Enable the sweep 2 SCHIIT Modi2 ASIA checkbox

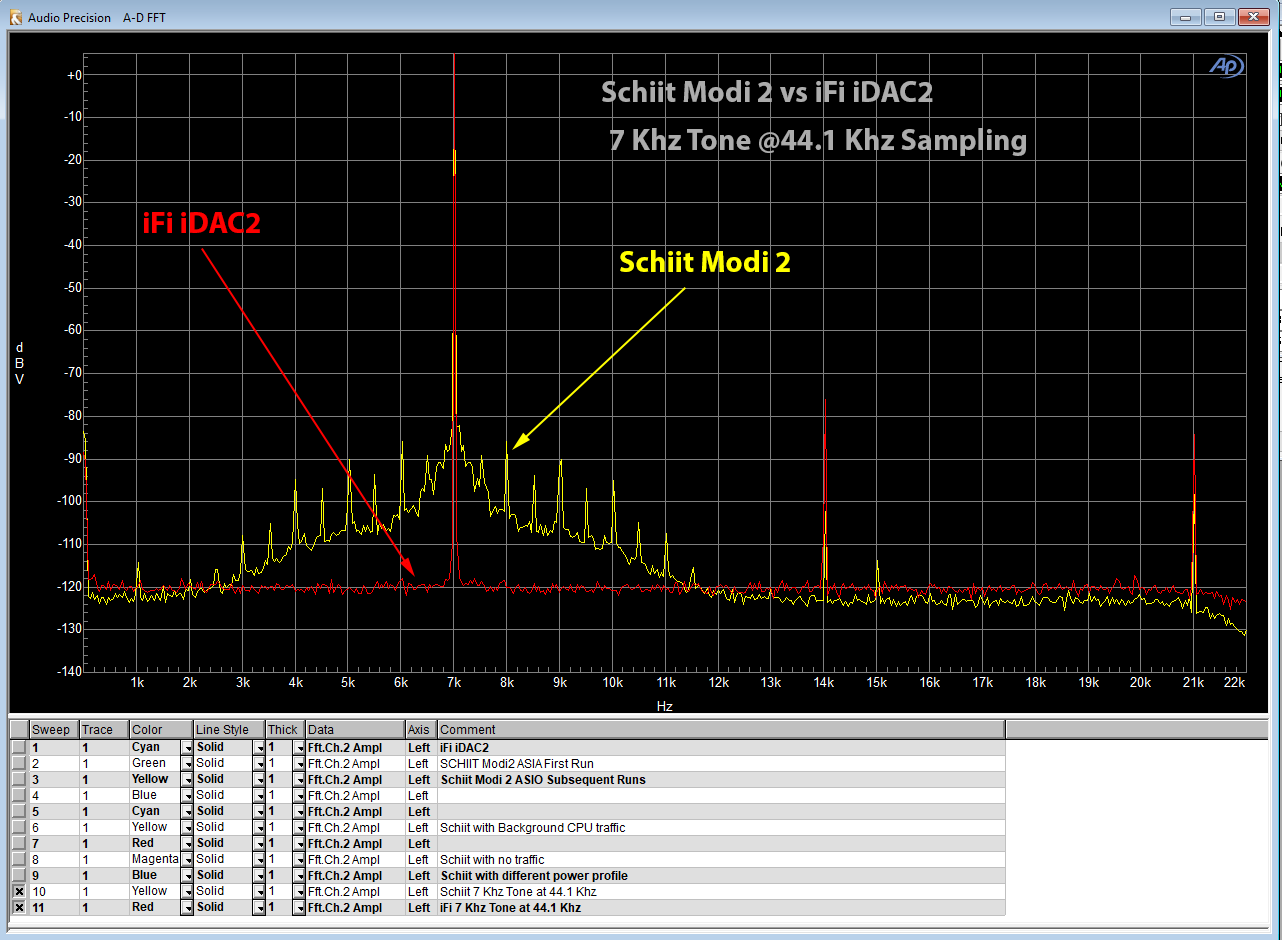(19, 763)
